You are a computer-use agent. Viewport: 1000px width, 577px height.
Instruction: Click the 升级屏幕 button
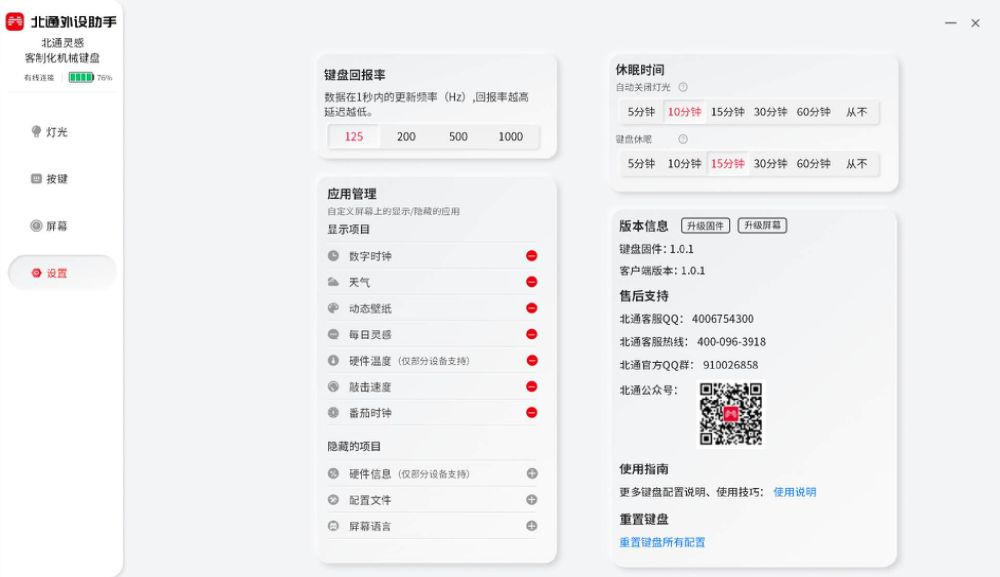tap(762, 225)
